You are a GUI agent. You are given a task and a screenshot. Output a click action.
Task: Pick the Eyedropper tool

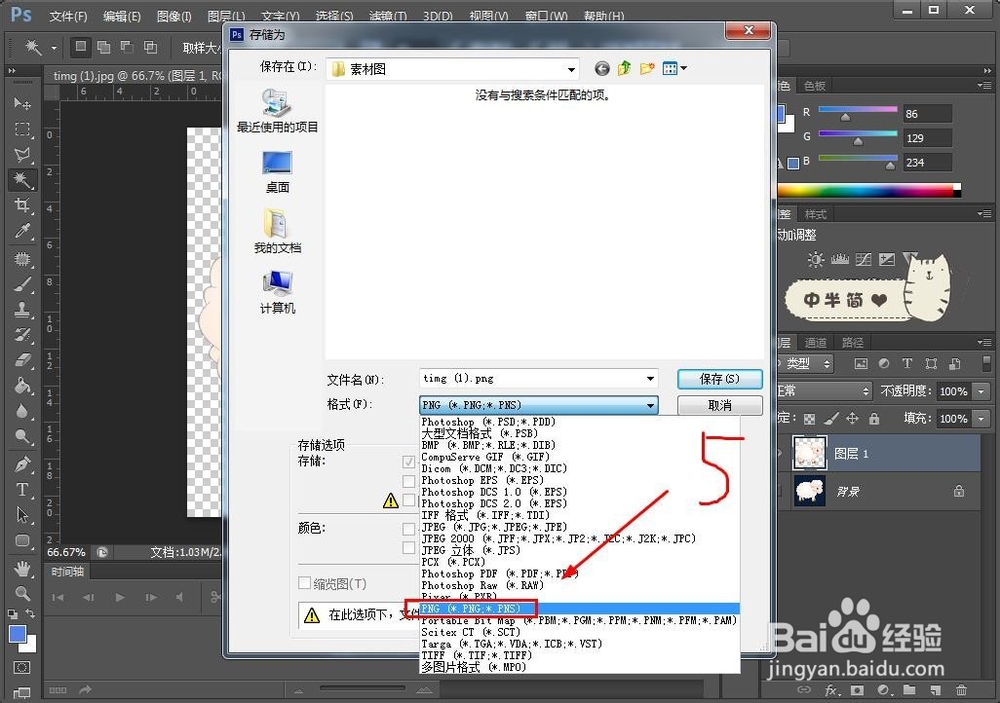pyautogui.click(x=21, y=231)
